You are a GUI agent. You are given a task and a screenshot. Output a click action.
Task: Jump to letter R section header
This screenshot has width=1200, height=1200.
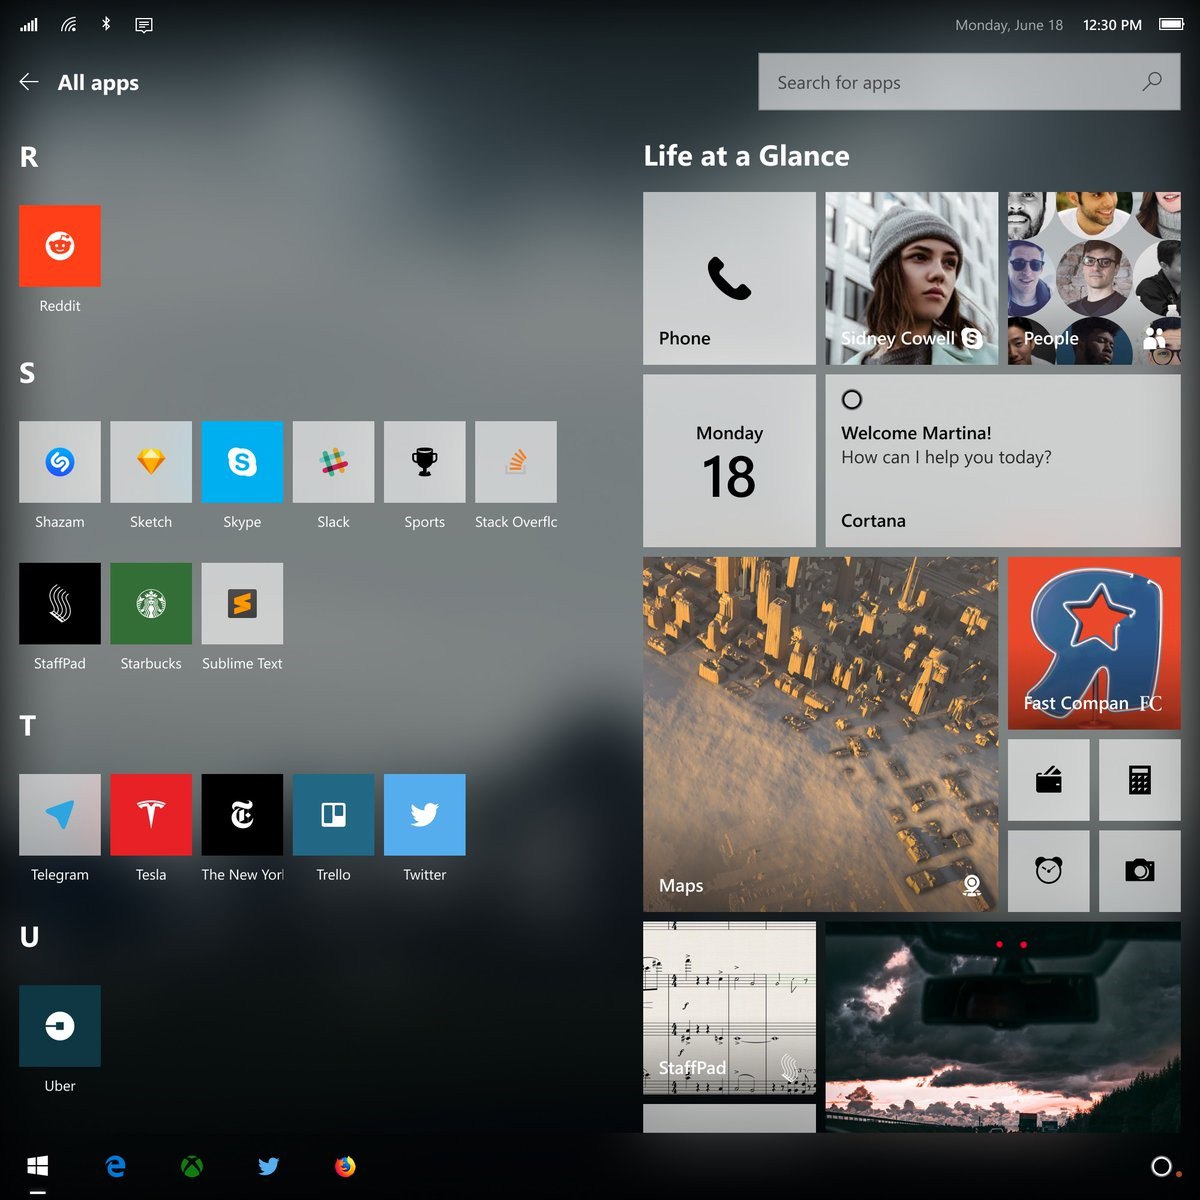(x=29, y=157)
